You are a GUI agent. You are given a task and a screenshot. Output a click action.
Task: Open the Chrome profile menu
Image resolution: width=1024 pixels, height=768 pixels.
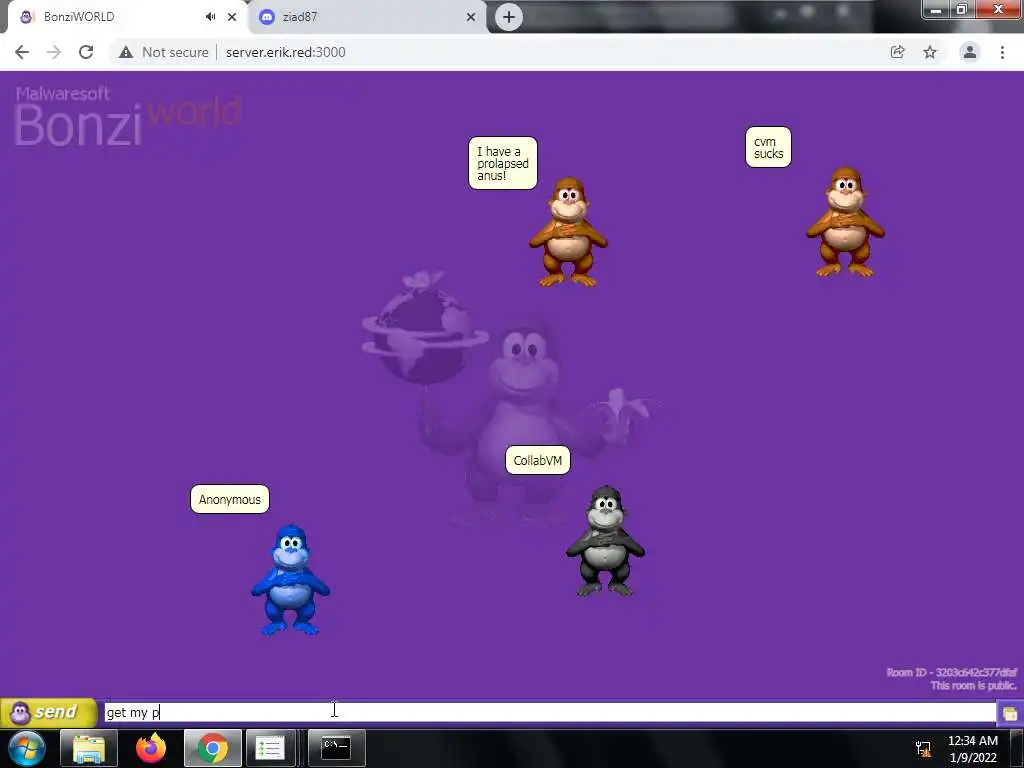(970, 52)
